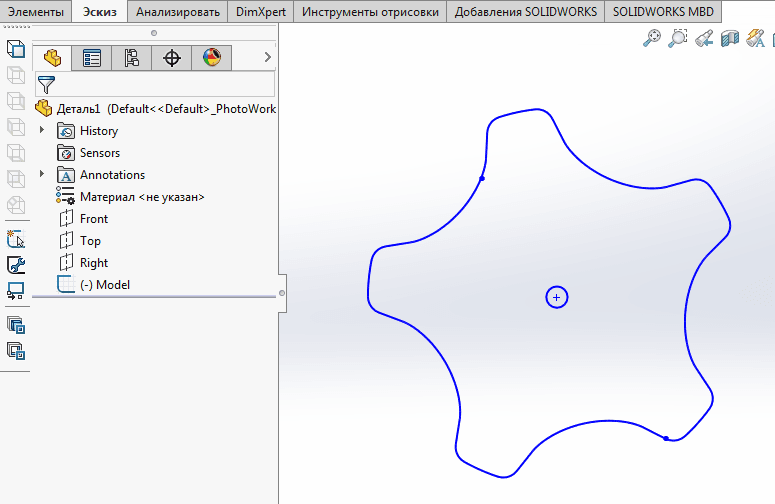775x504 pixels.
Task: Select the (-) Model sketch item
Action: click(x=104, y=285)
